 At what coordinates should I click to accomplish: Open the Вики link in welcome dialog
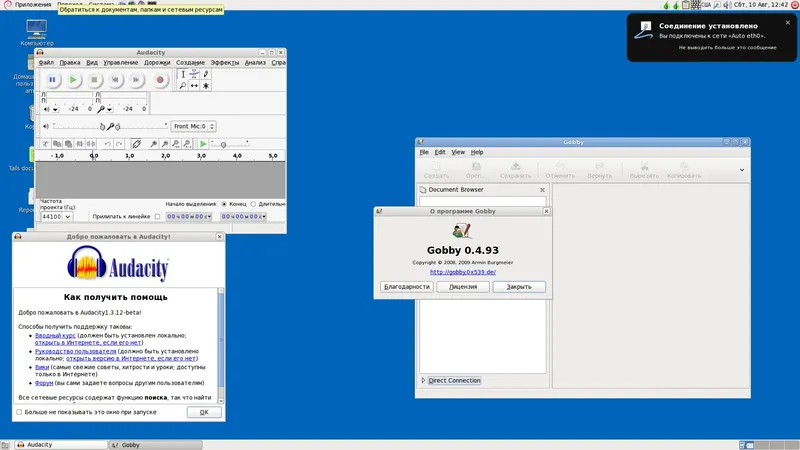42,367
